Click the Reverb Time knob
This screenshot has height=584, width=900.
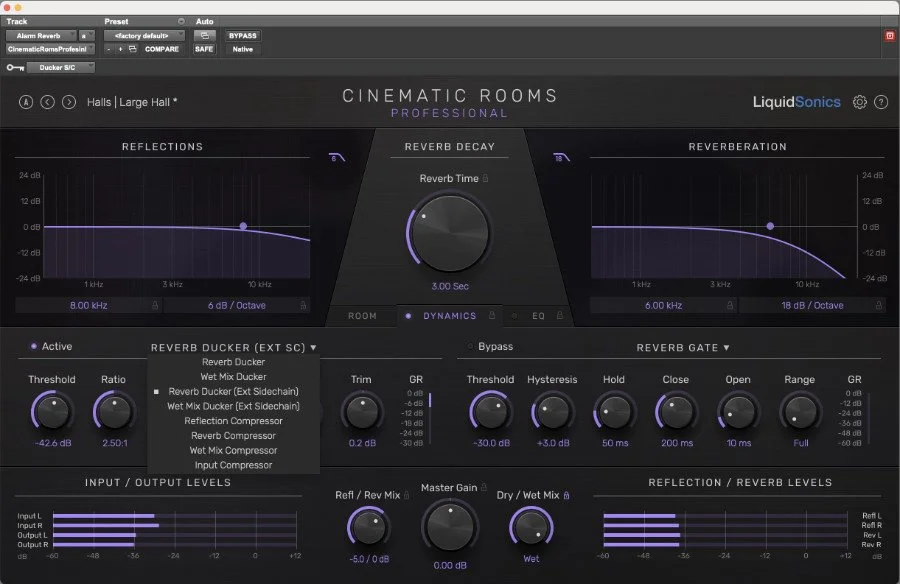449,233
